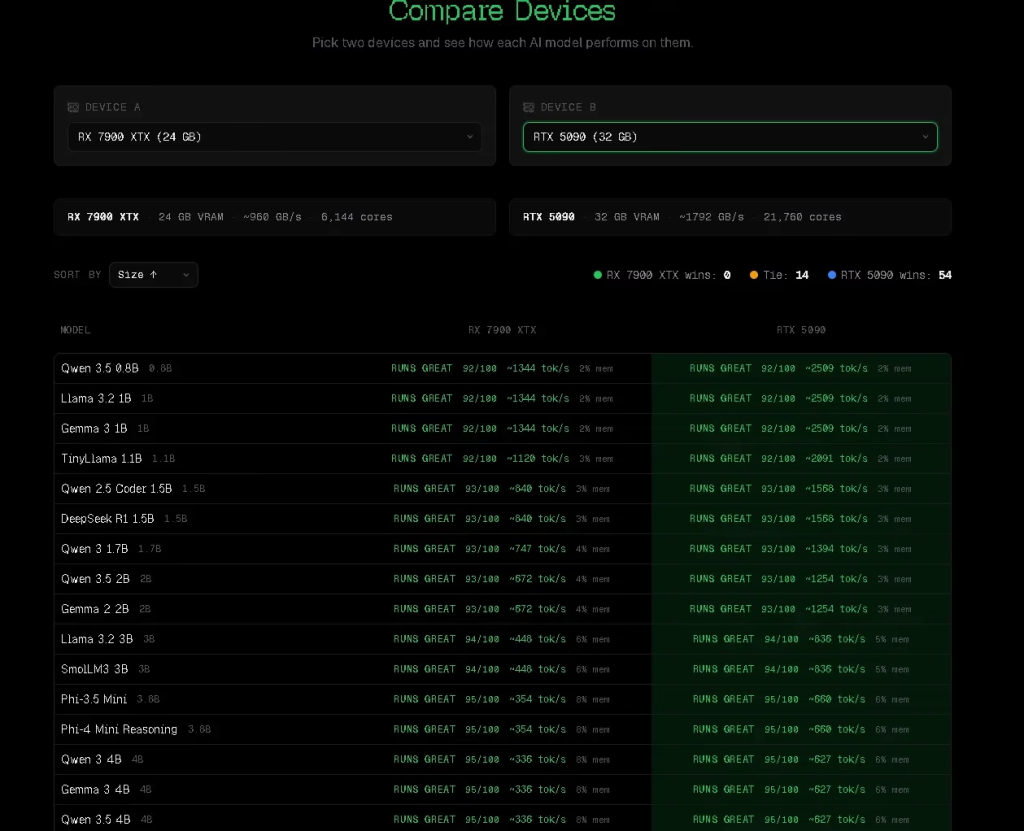Click the RX 7900 XTX specs summary bar
1024x831 pixels.
274,217
